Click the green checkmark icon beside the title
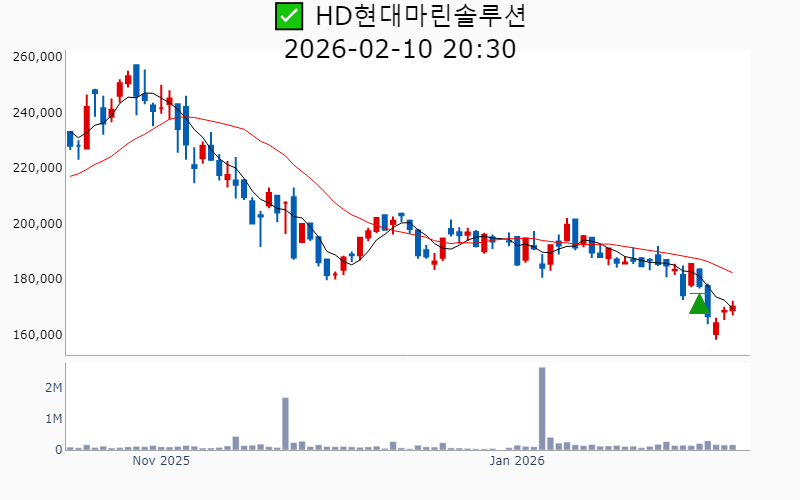The width and height of the screenshot is (800, 500). [x=288, y=16]
